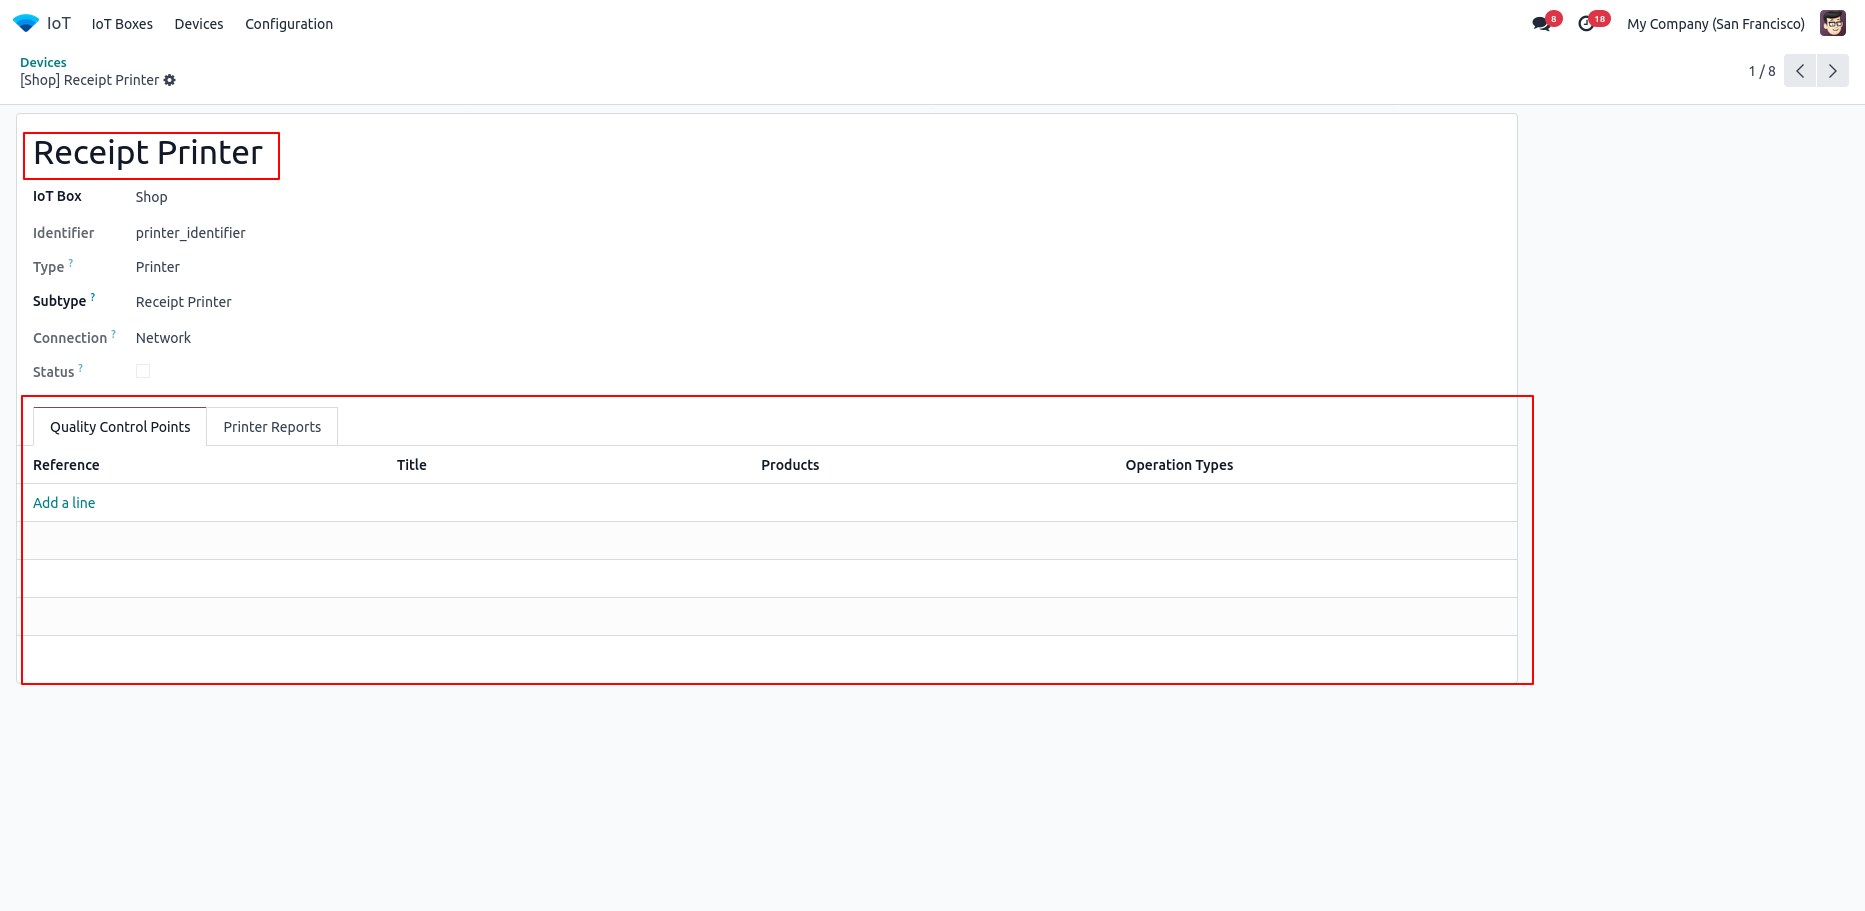Image resolution: width=1865 pixels, height=911 pixels.
Task: Open the company switcher My Company (San Francisco)
Action: [x=1715, y=24]
